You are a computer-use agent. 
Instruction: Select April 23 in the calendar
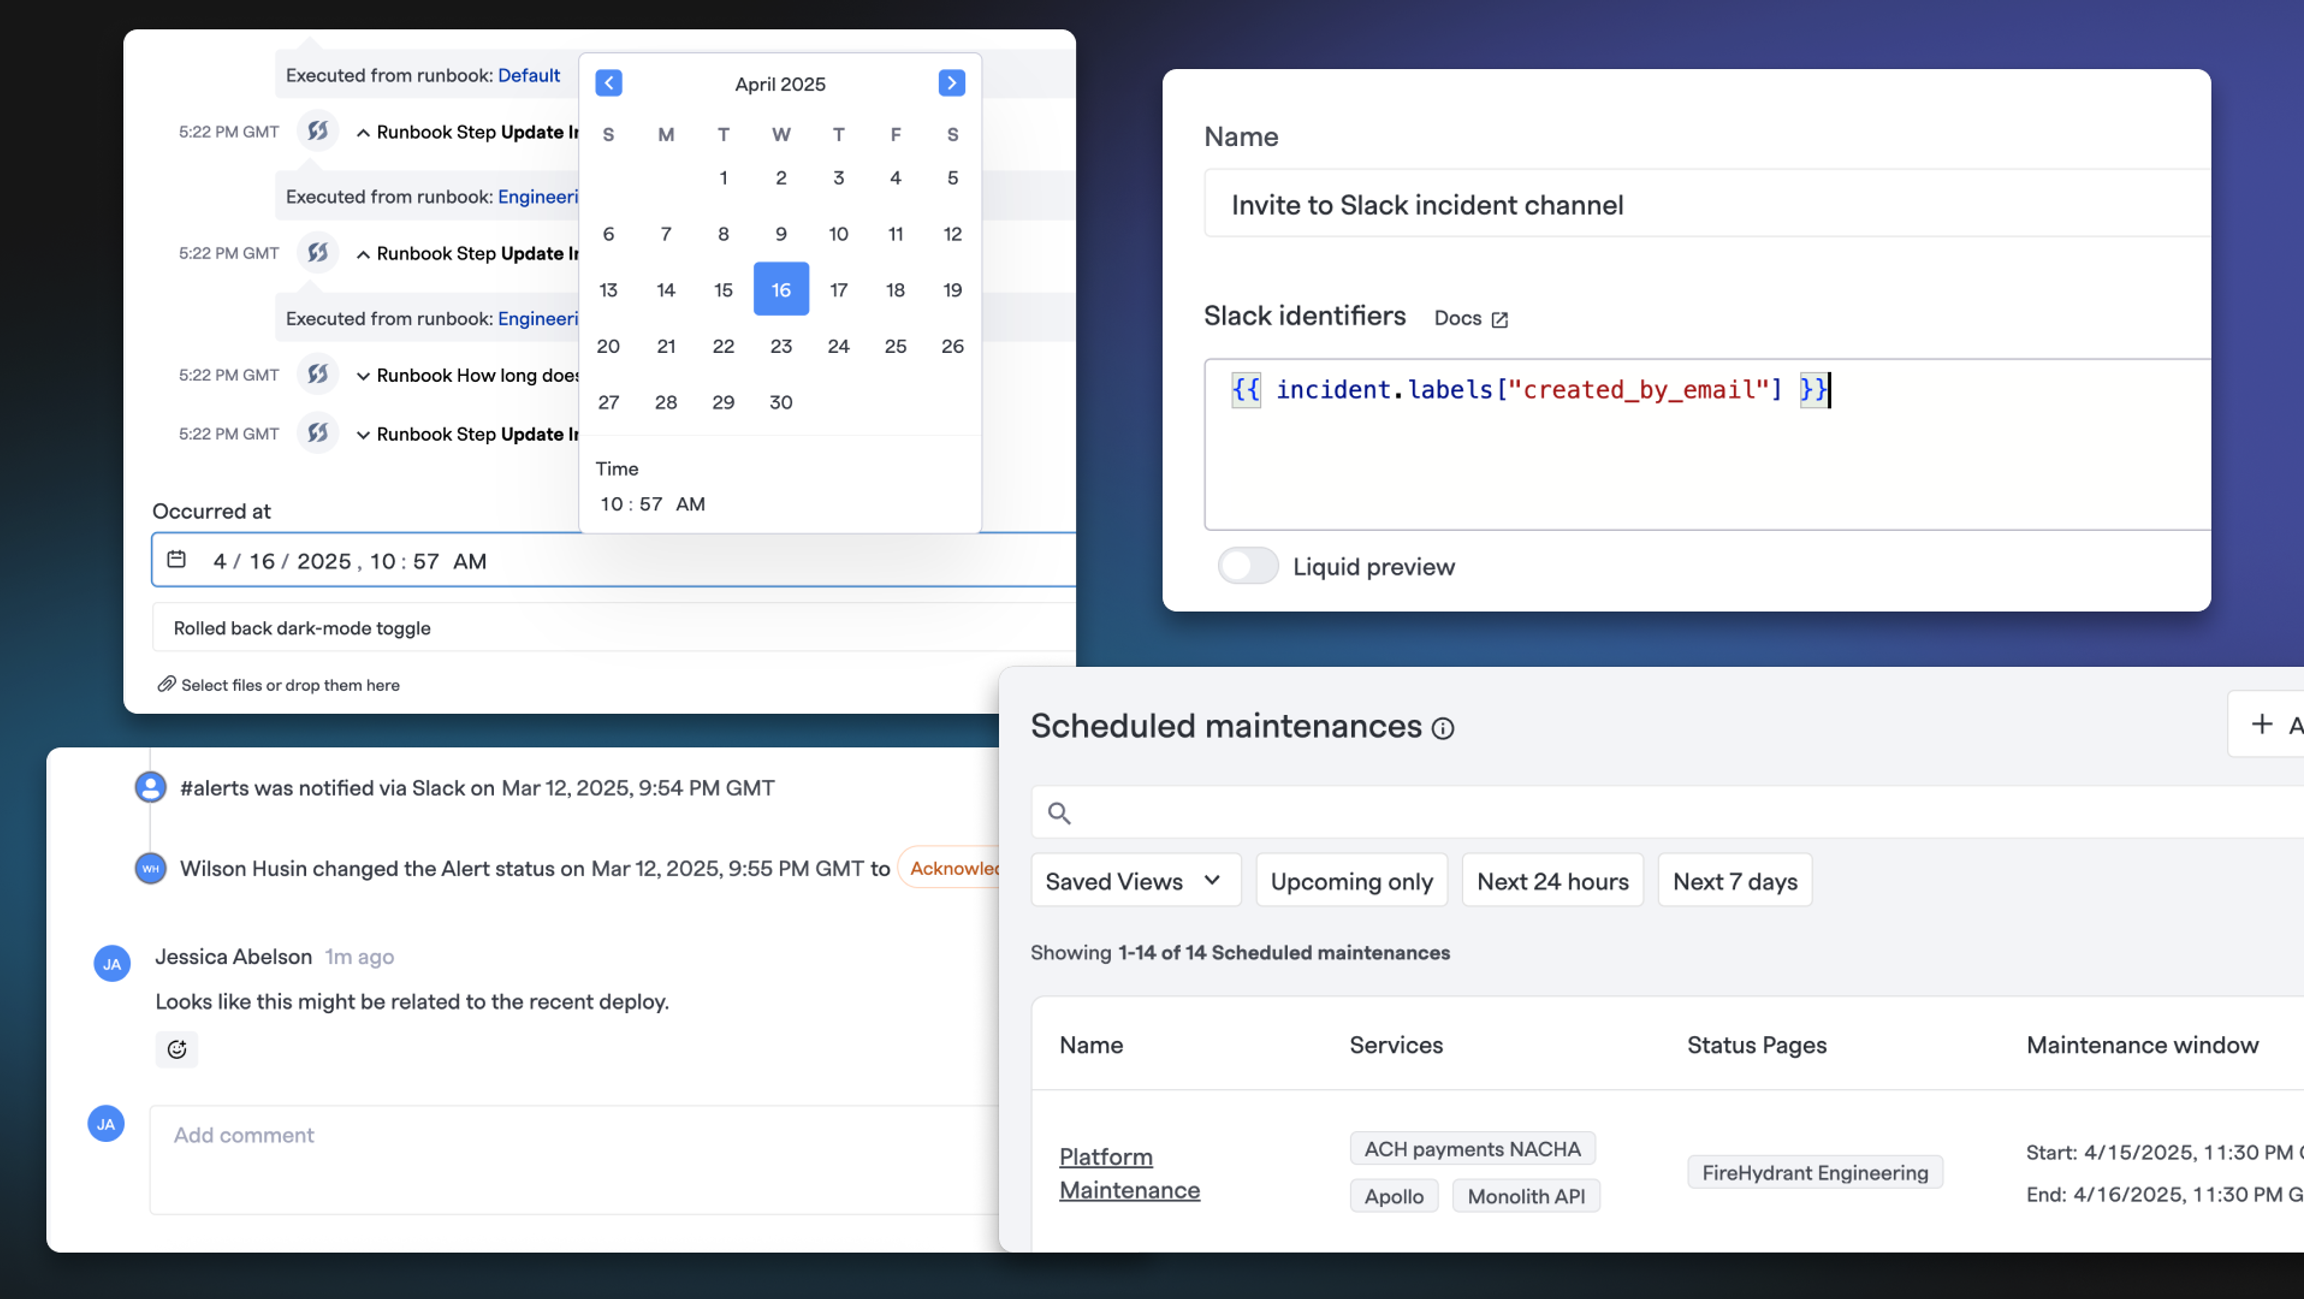click(x=781, y=345)
